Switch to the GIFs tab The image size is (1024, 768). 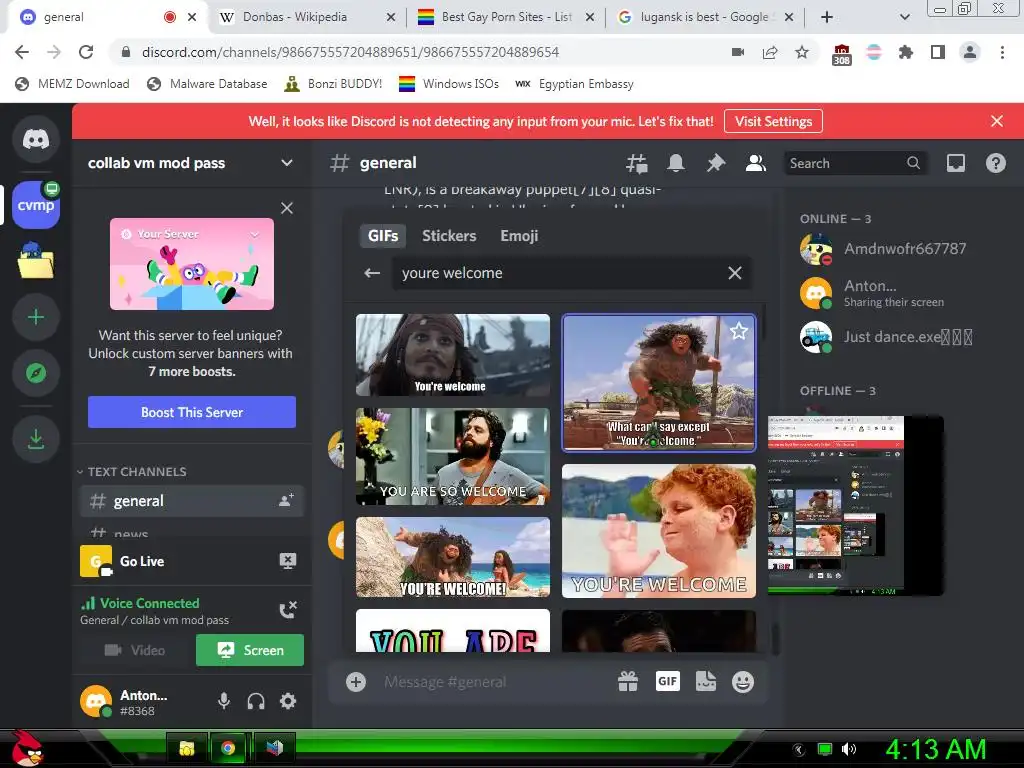(x=383, y=236)
